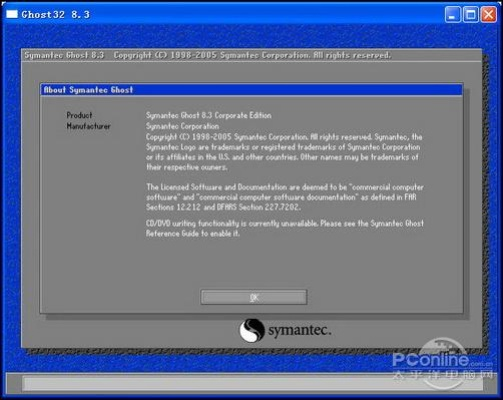The height and width of the screenshot is (400, 503).
Task: Click the 'CD/DVD writing functionality' notice line
Action: [x=285, y=223]
